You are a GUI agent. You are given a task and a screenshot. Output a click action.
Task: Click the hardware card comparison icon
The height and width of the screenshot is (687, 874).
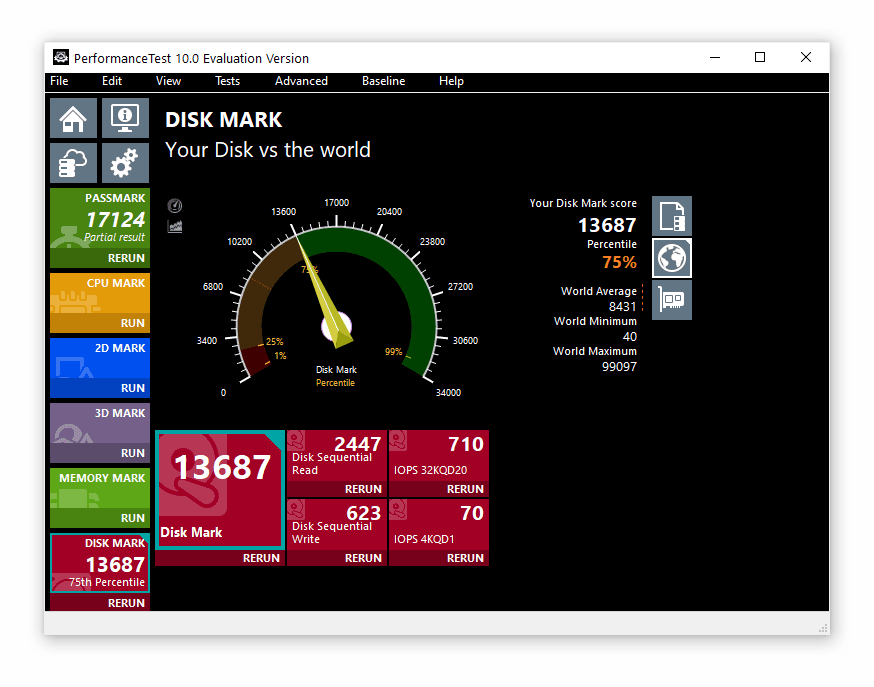(672, 300)
